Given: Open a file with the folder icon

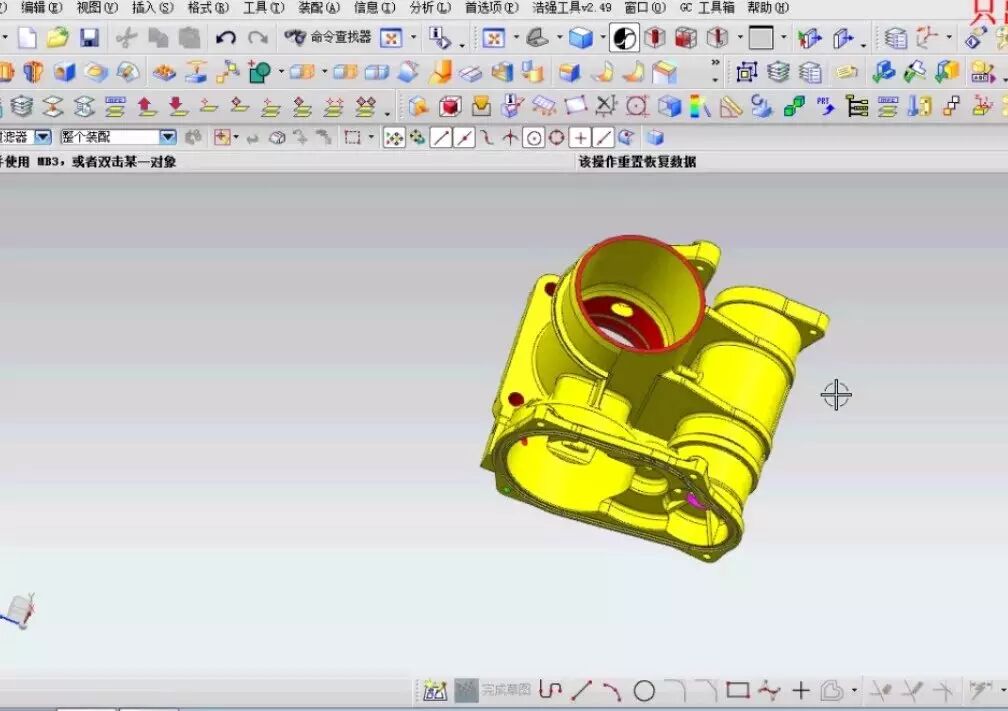Looking at the screenshot, I should tap(58, 38).
